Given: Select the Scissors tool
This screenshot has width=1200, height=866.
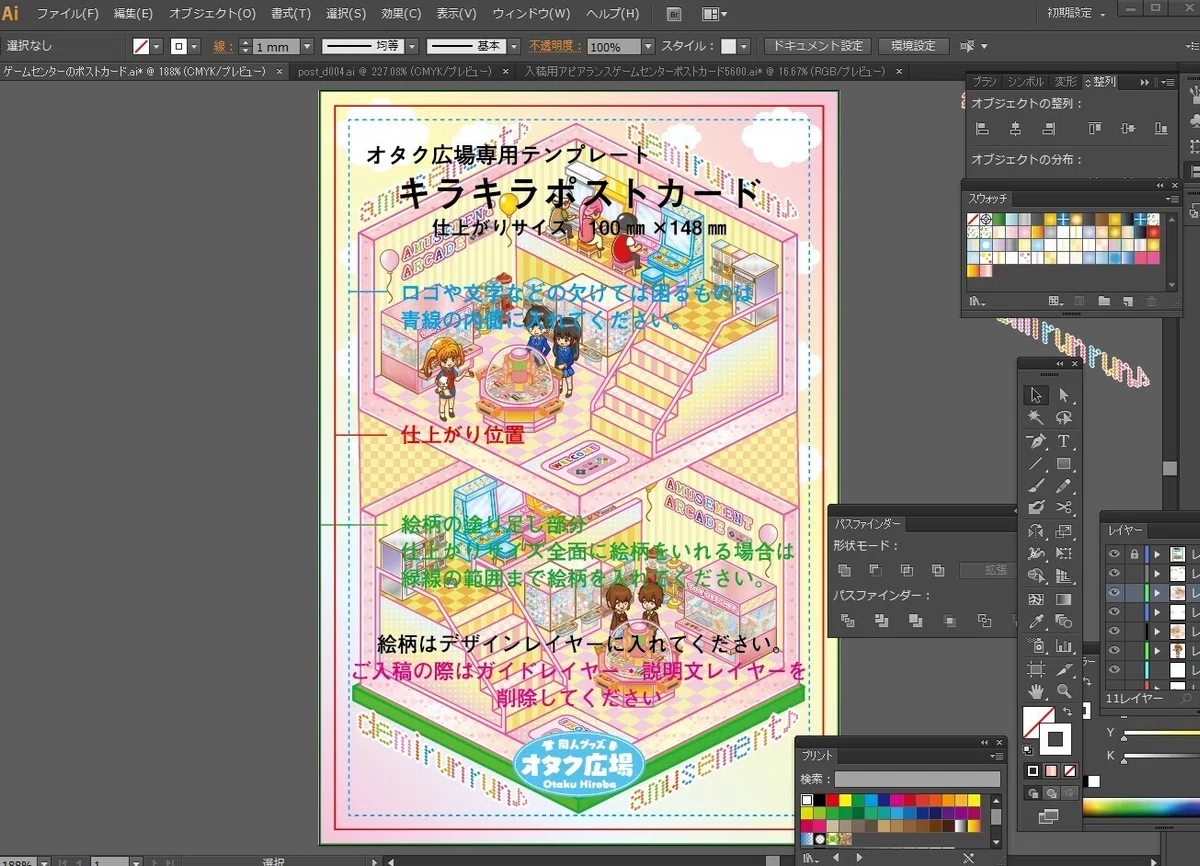Looking at the screenshot, I should point(1064,508).
